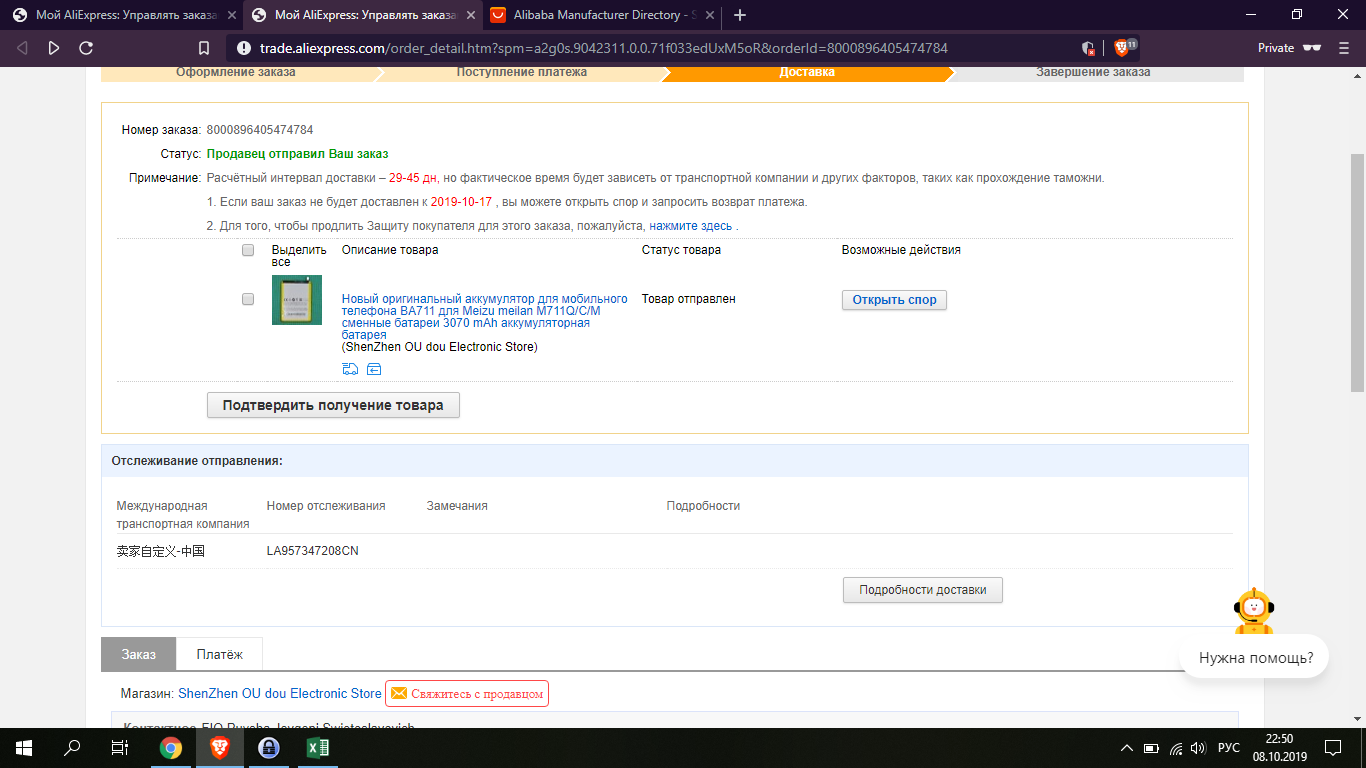The image size is (1366, 768).
Task: Select order number 8000896405474784
Action: point(260,130)
